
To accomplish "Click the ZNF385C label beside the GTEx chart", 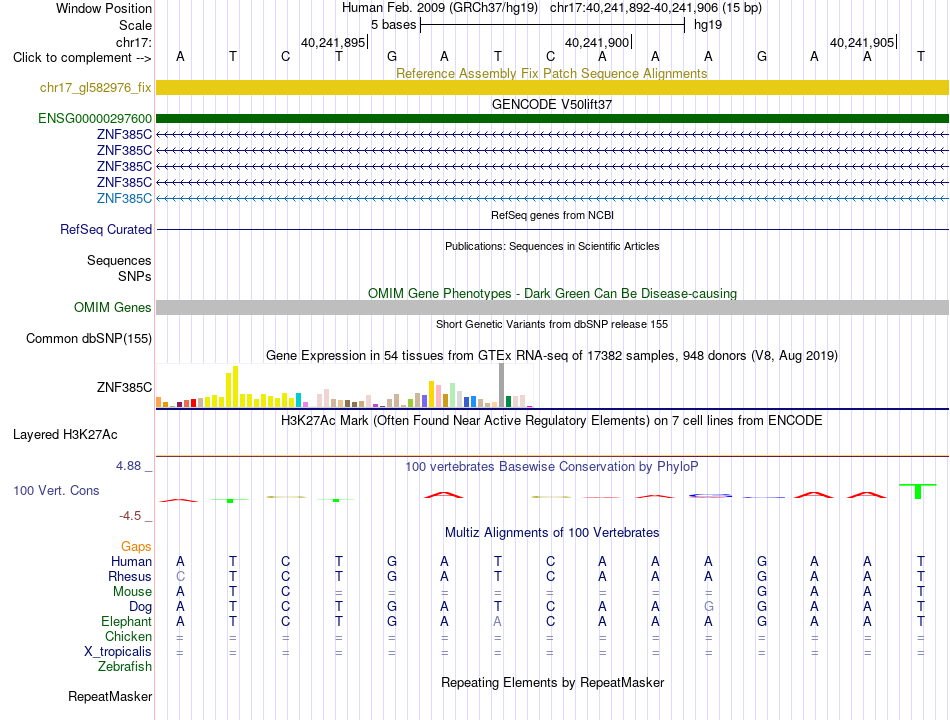I will tap(124, 387).
